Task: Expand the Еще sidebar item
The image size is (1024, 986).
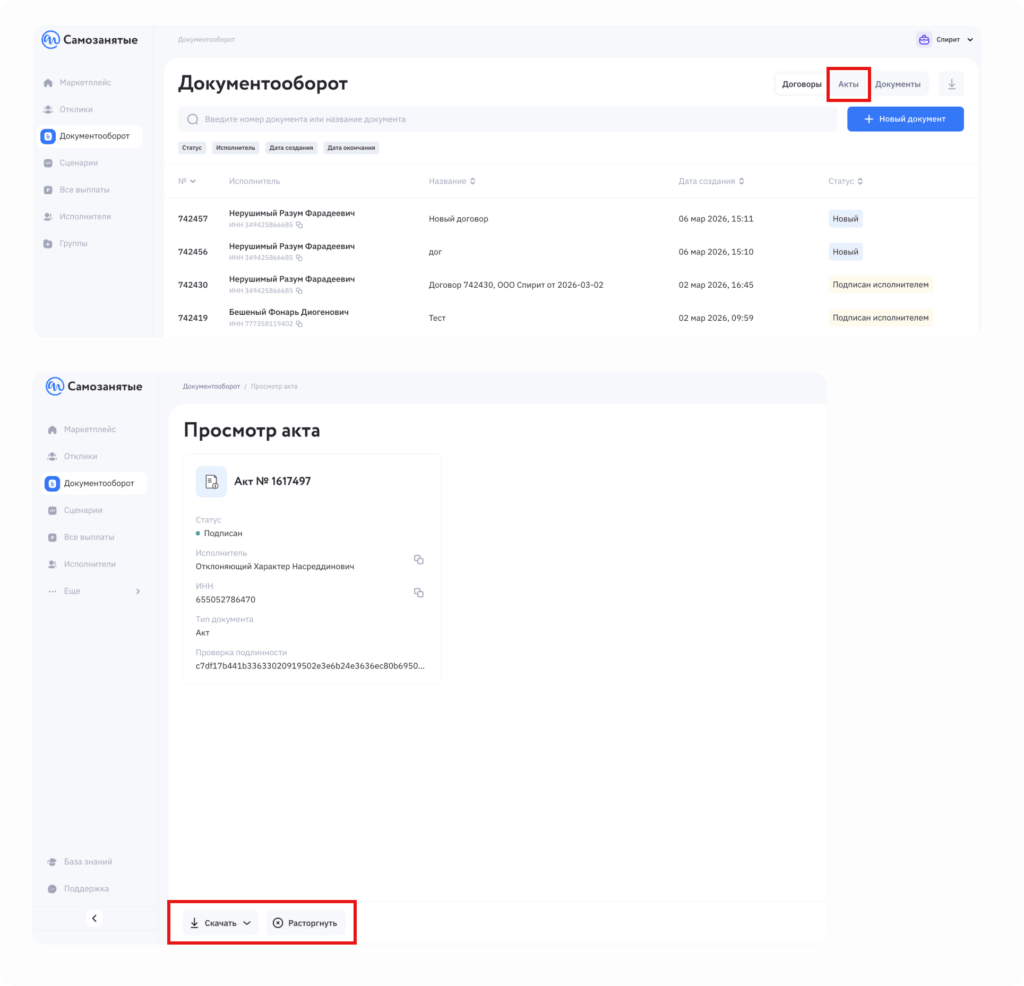Action: point(95,591)
